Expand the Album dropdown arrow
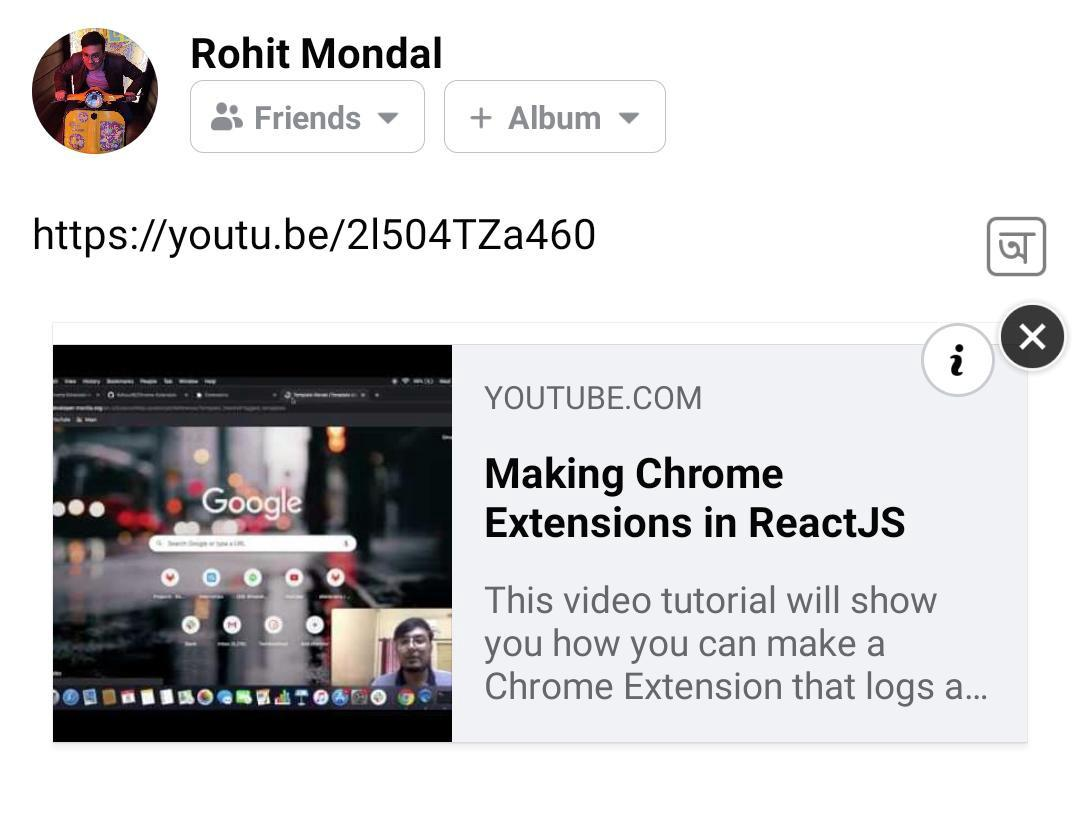1080x829 pixels. tap(629, 118)
